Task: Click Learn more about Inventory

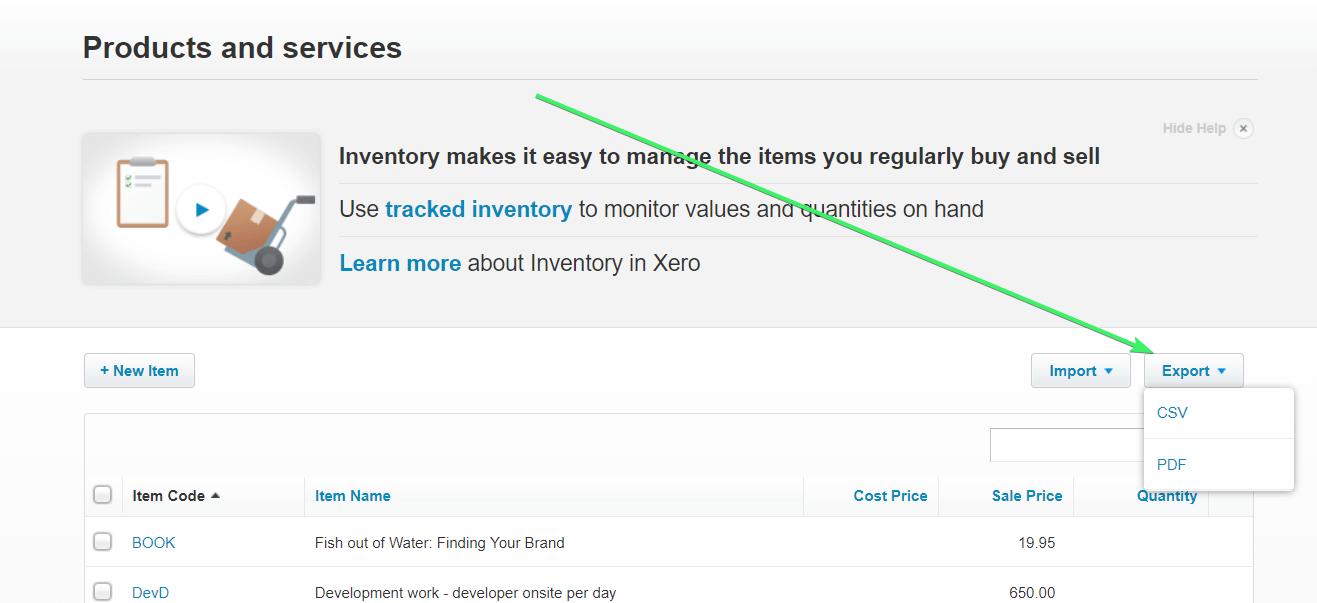Action: pos(400,263)
